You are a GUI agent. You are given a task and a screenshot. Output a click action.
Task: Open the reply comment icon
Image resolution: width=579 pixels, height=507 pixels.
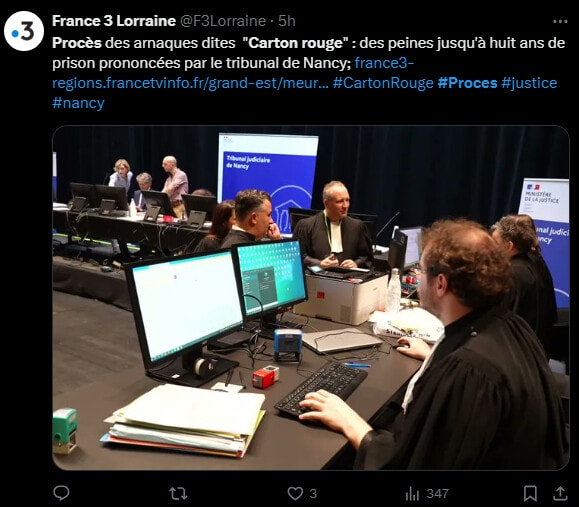point(61,493)
